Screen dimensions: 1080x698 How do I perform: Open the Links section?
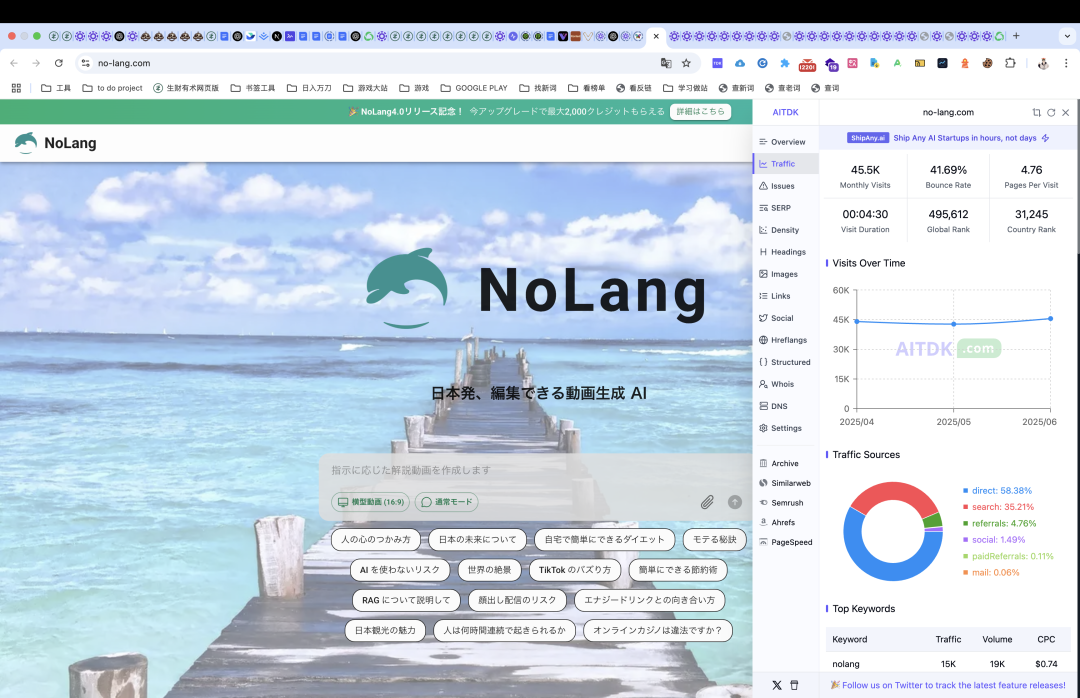click(x=775, y=296)
